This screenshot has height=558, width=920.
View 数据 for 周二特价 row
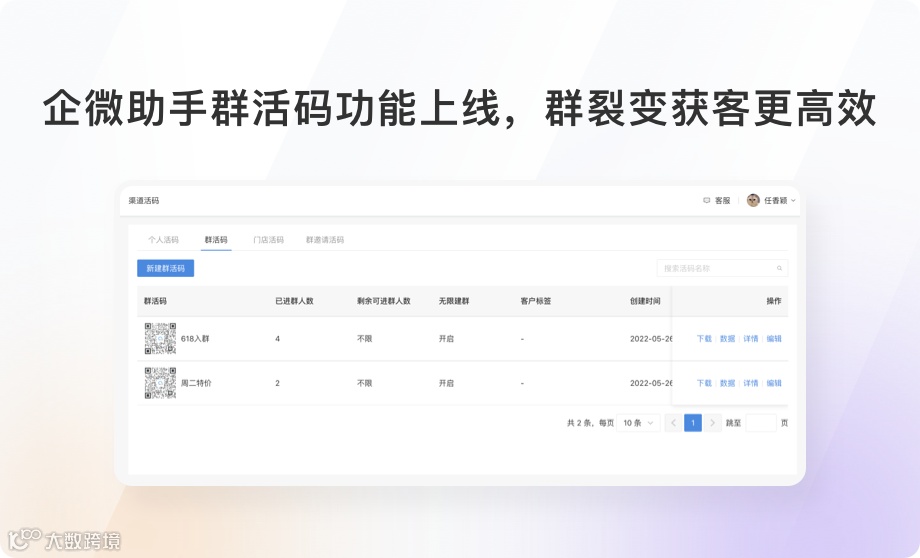pyautogui.click(x=728, y=383)
